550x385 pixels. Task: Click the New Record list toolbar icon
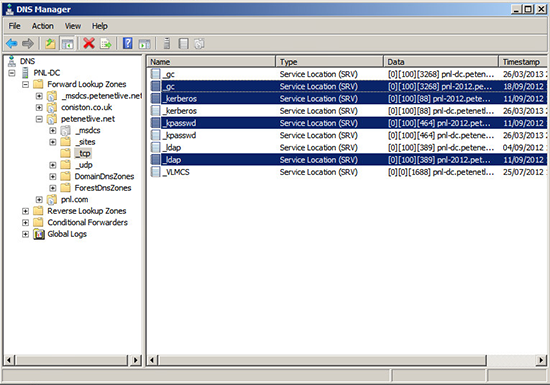click(x=183, y=43)
